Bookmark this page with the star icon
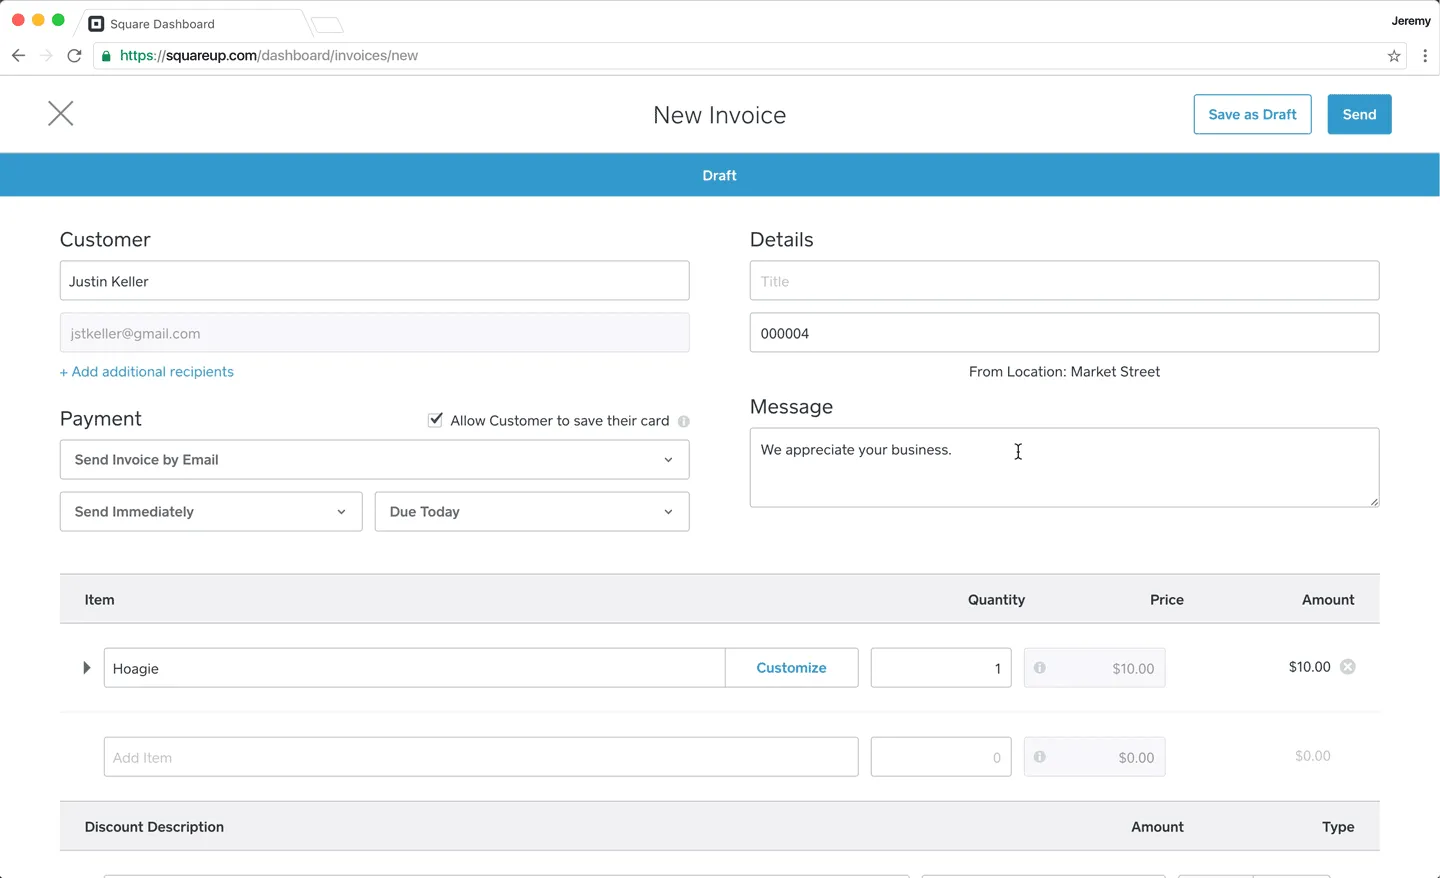This screenshot has width=1440, height=878. pos(1394,56)
